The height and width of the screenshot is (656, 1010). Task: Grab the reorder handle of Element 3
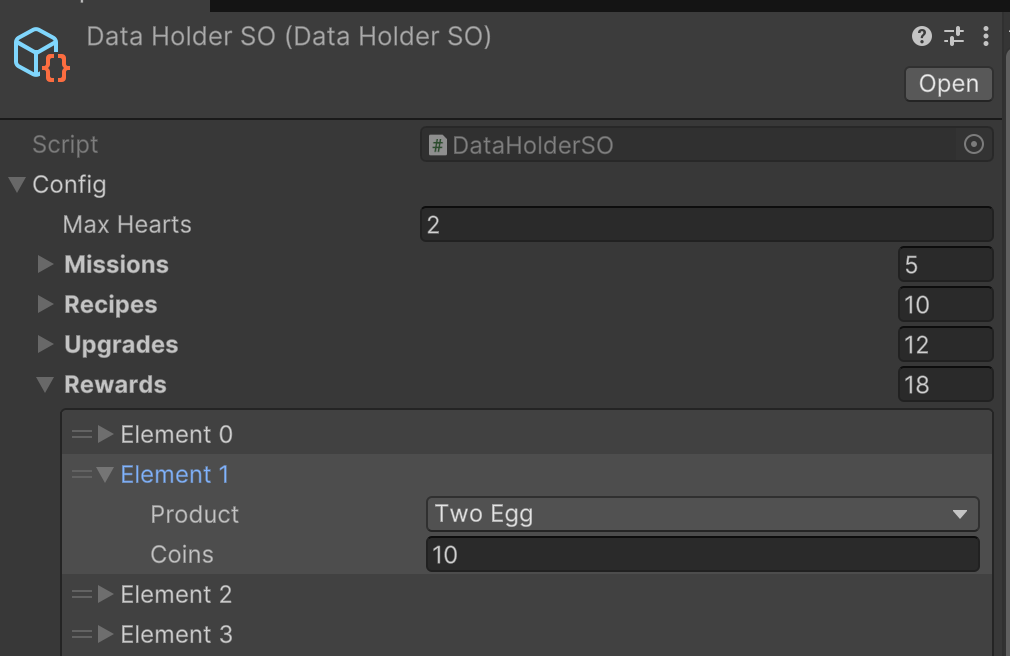tap(82, 634)
